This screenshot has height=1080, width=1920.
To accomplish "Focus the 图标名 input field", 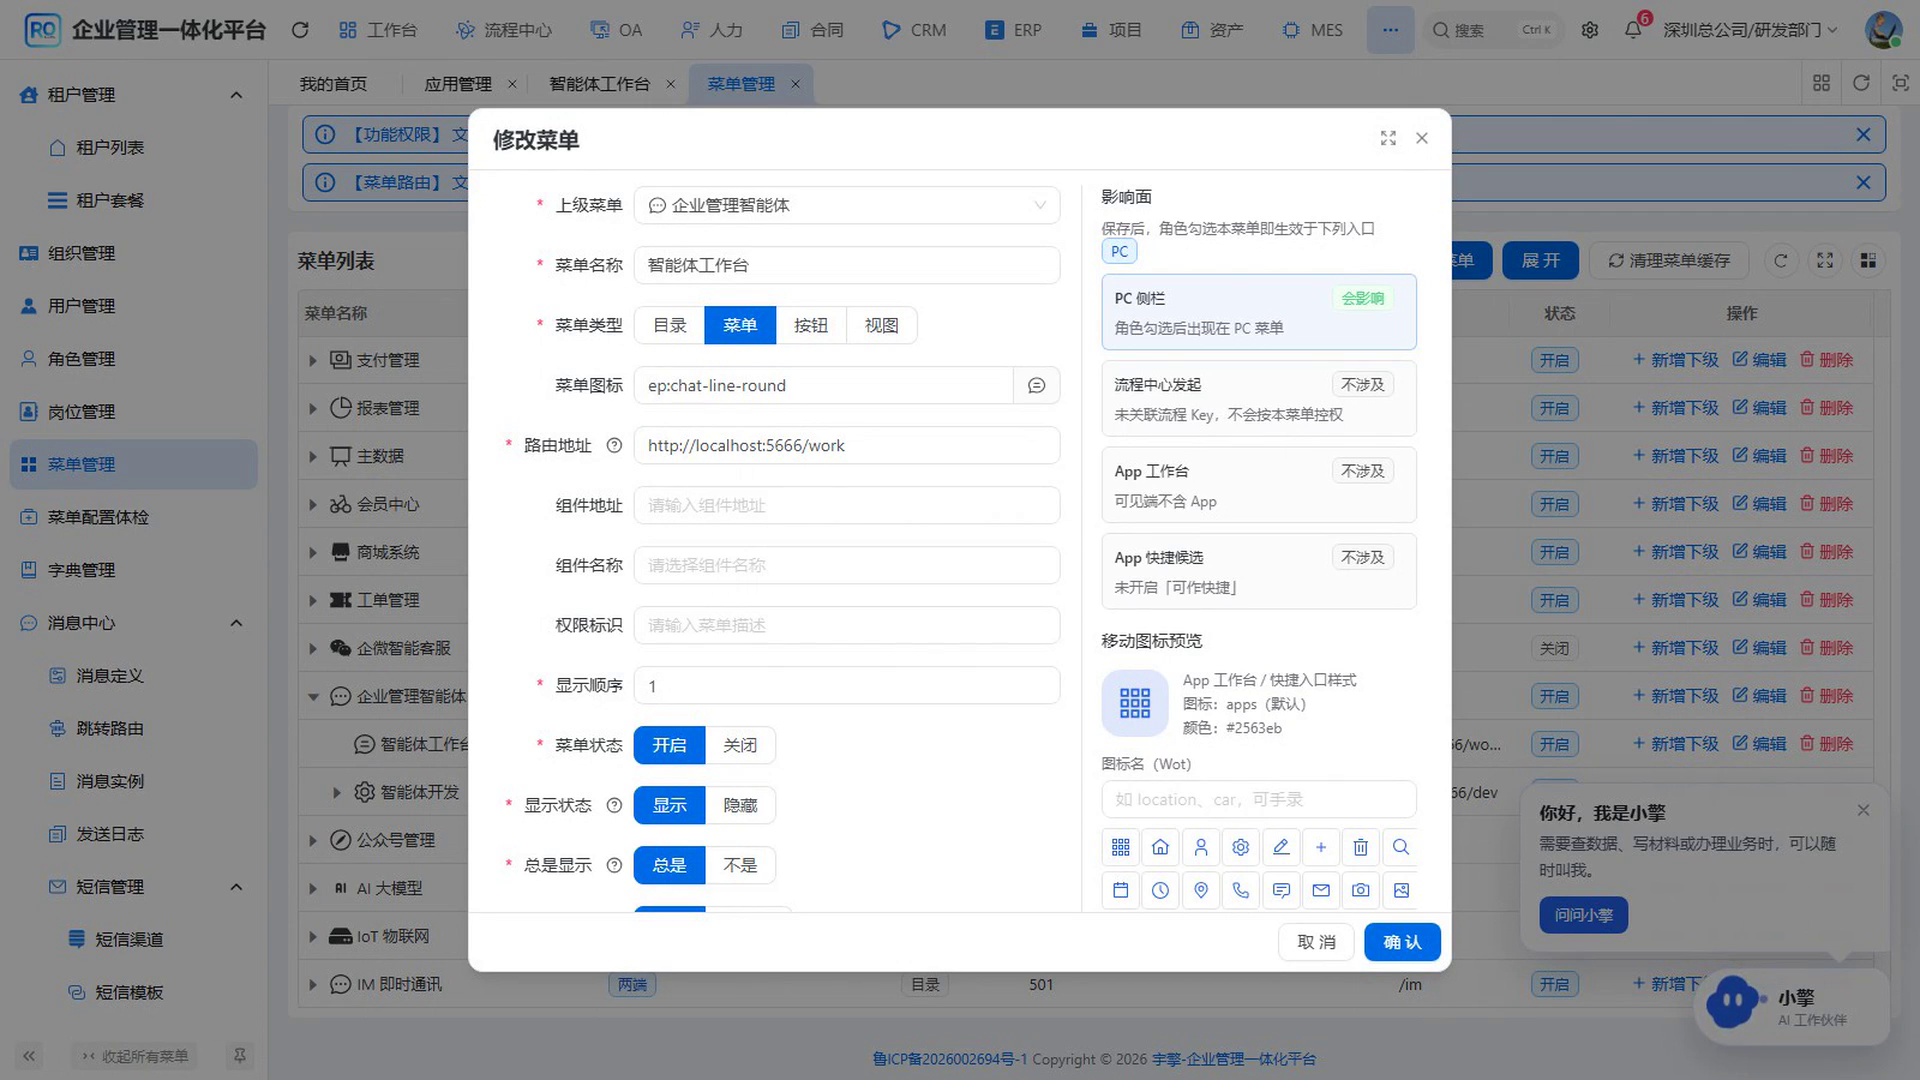I will [1258, 800].
